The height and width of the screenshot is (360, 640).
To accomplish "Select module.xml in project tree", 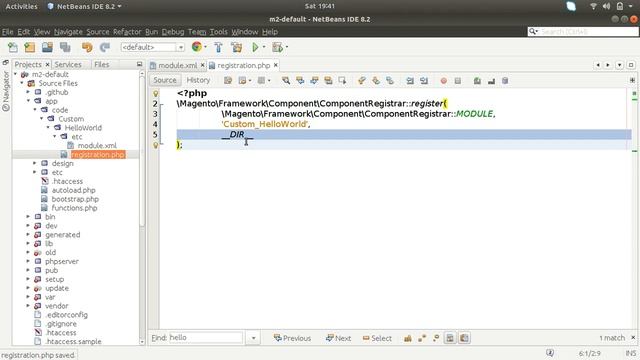I will coord(97,145).
